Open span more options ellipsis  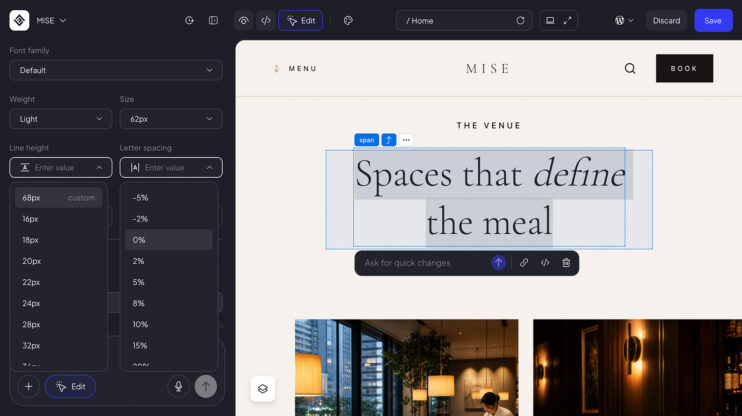(406, 140)
